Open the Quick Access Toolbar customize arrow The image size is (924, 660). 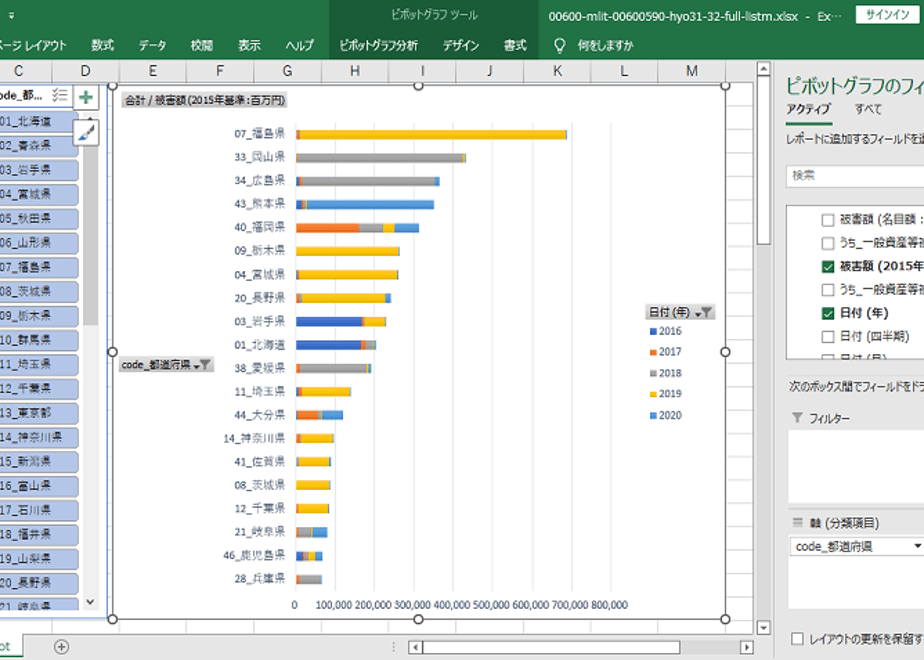point(11,16)
